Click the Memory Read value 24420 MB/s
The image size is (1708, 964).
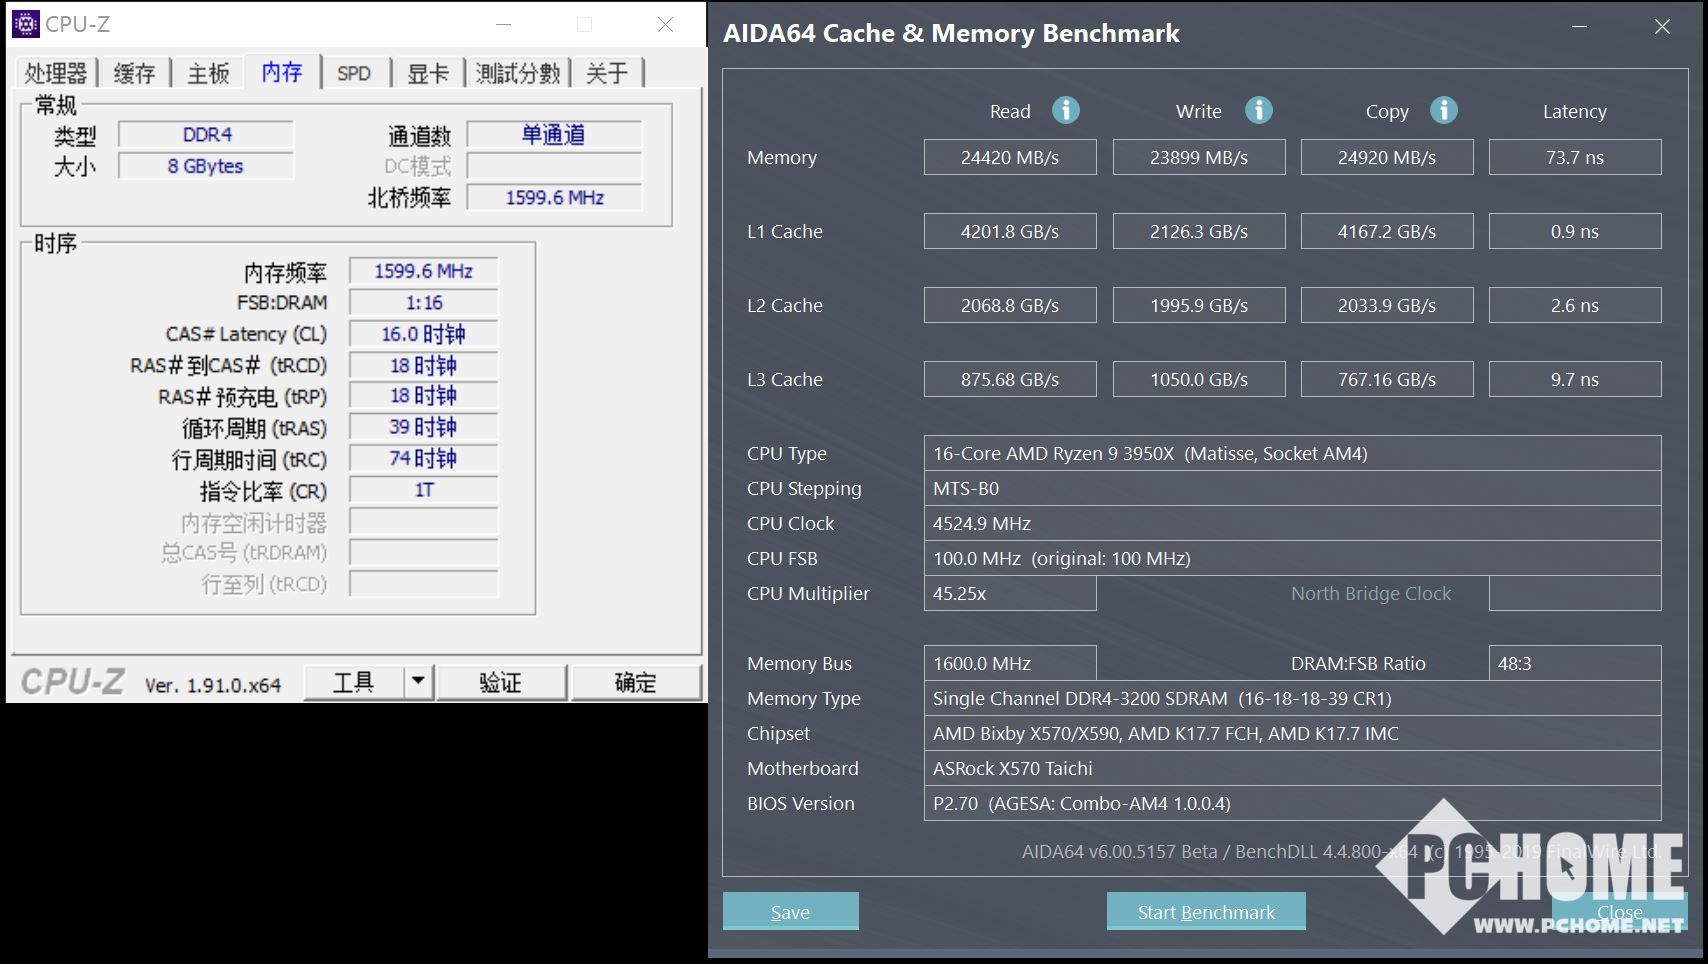pos(1010,157)
